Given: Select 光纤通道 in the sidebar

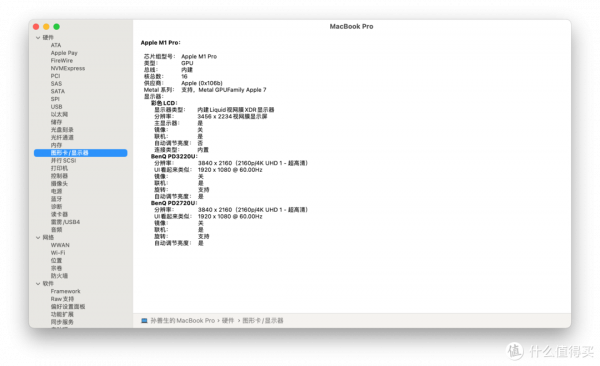Looking at the screenshot, I should [62, 137].
